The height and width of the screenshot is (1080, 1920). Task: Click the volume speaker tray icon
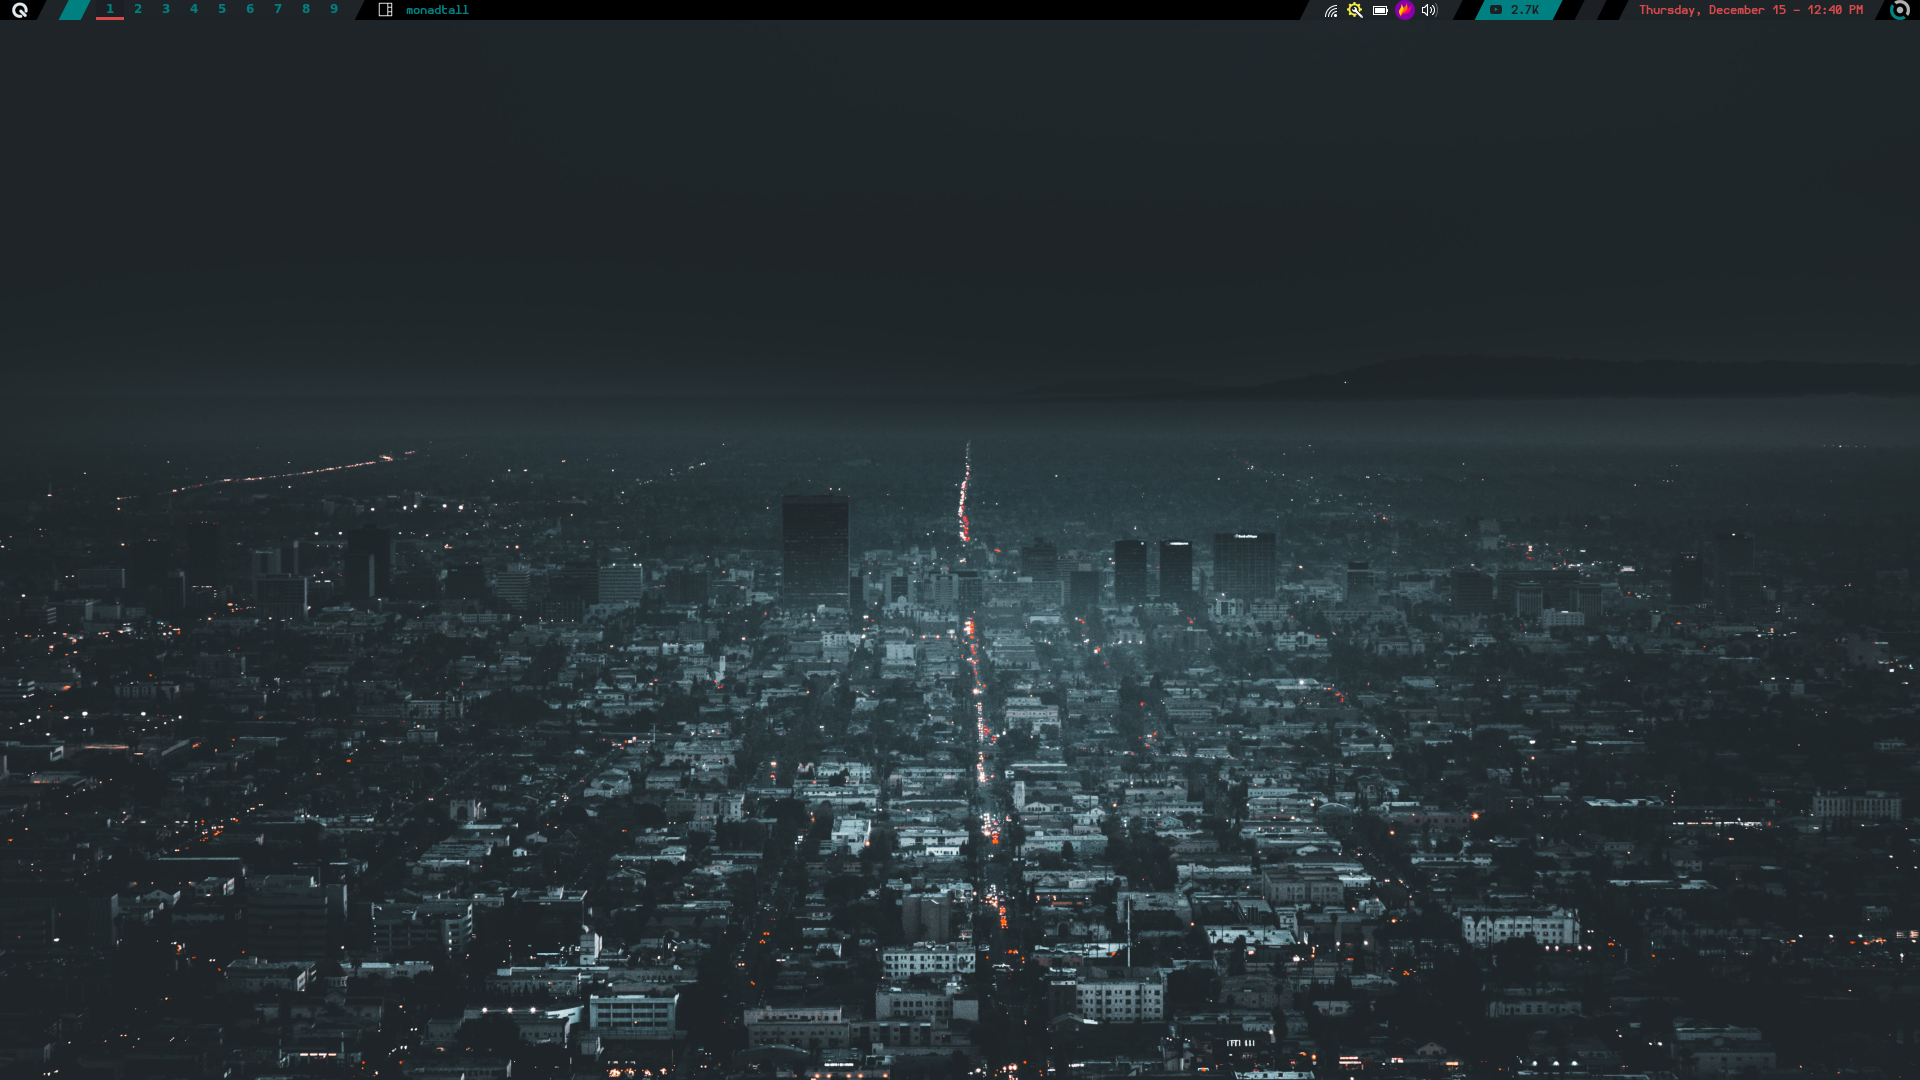click(x=1429, y=10)
